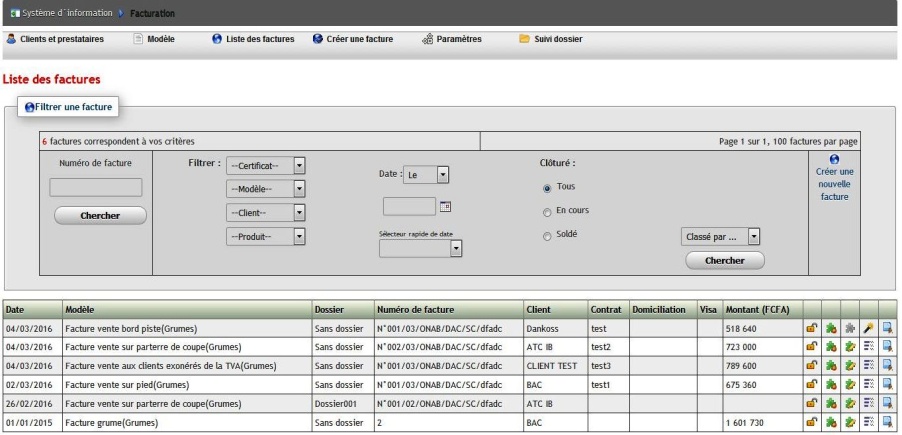Click Facture grume(Grumes) cell
The height and width of the screenshot is (435, 902).
pos(188,423)
